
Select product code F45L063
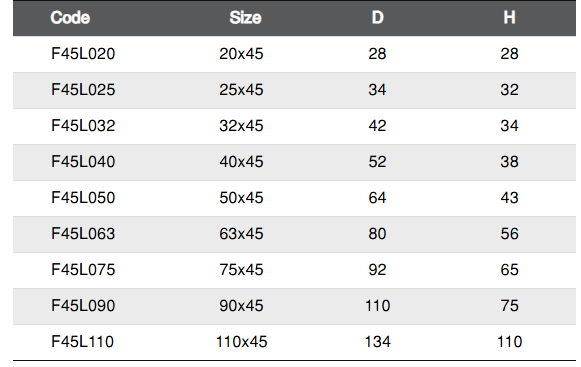(83, 234)
